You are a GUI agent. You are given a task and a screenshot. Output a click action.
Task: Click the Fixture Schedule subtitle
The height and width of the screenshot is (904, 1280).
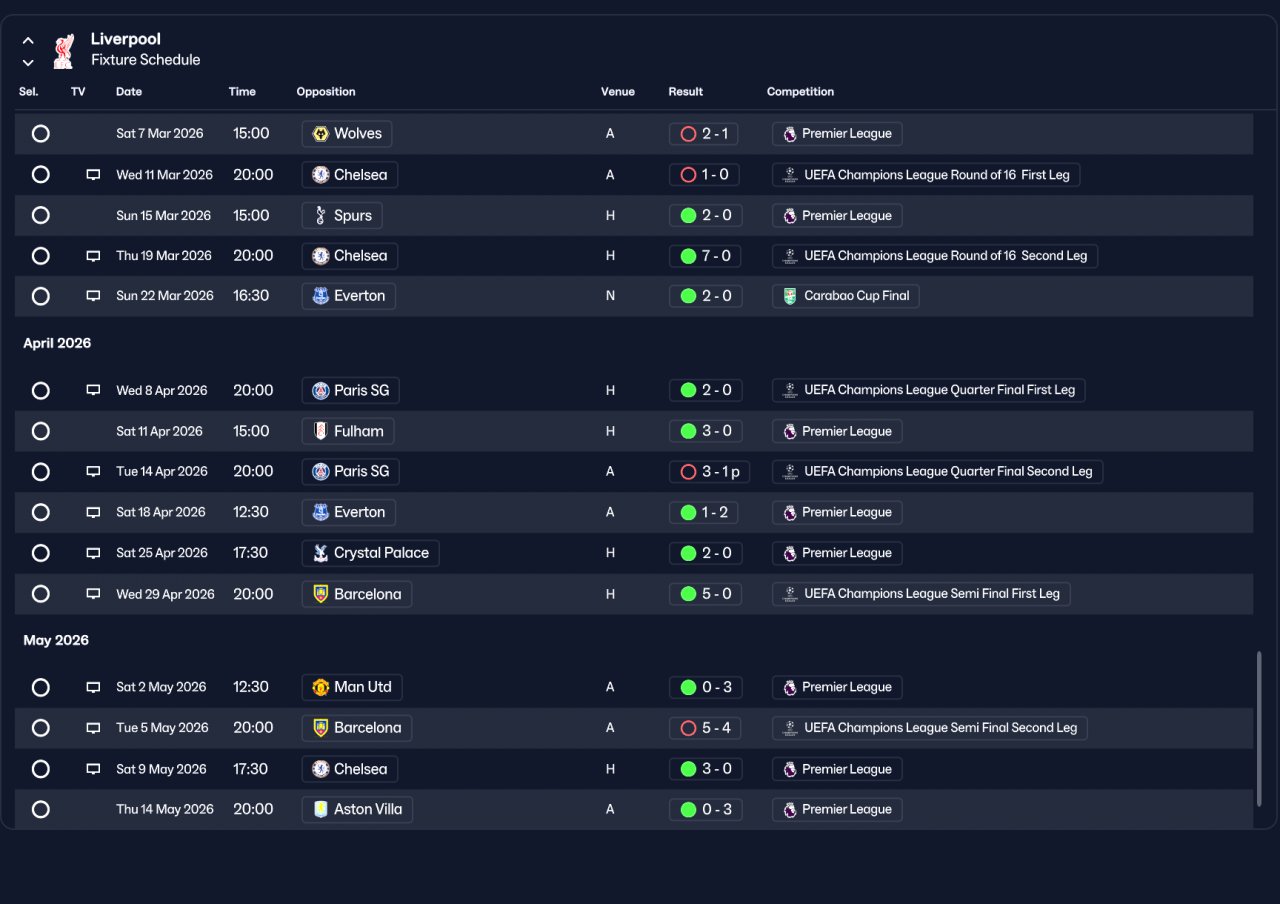tap(146, 60)
